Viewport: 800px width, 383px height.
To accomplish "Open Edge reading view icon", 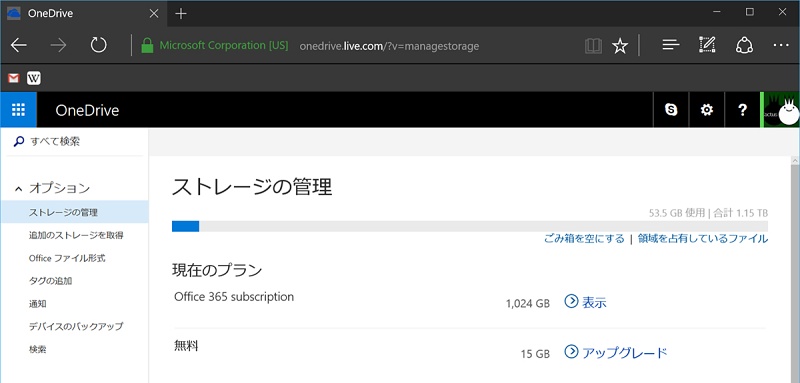I will click(x=593, y=46).
